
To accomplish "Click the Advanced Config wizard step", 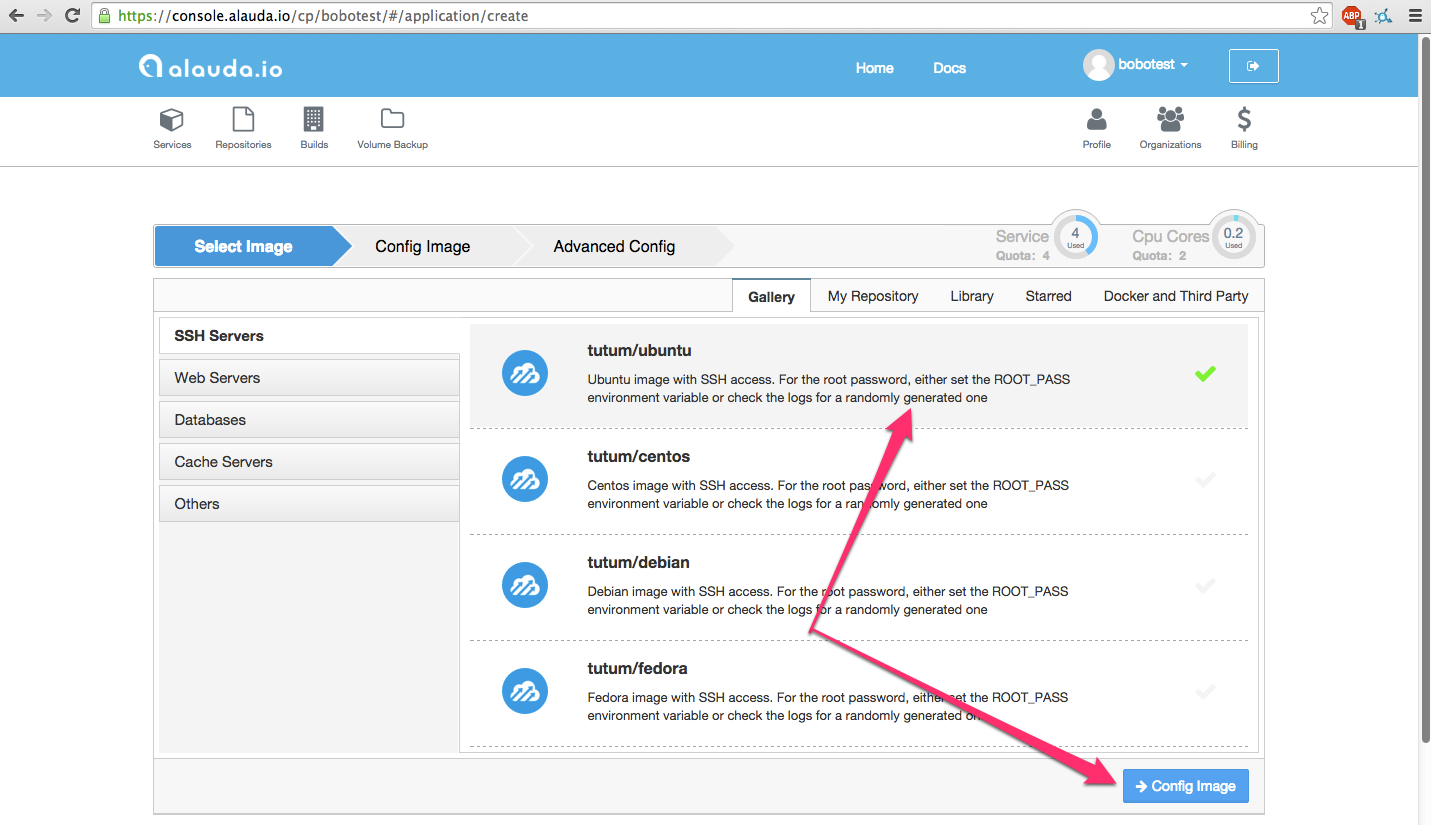I will (614, 246).
